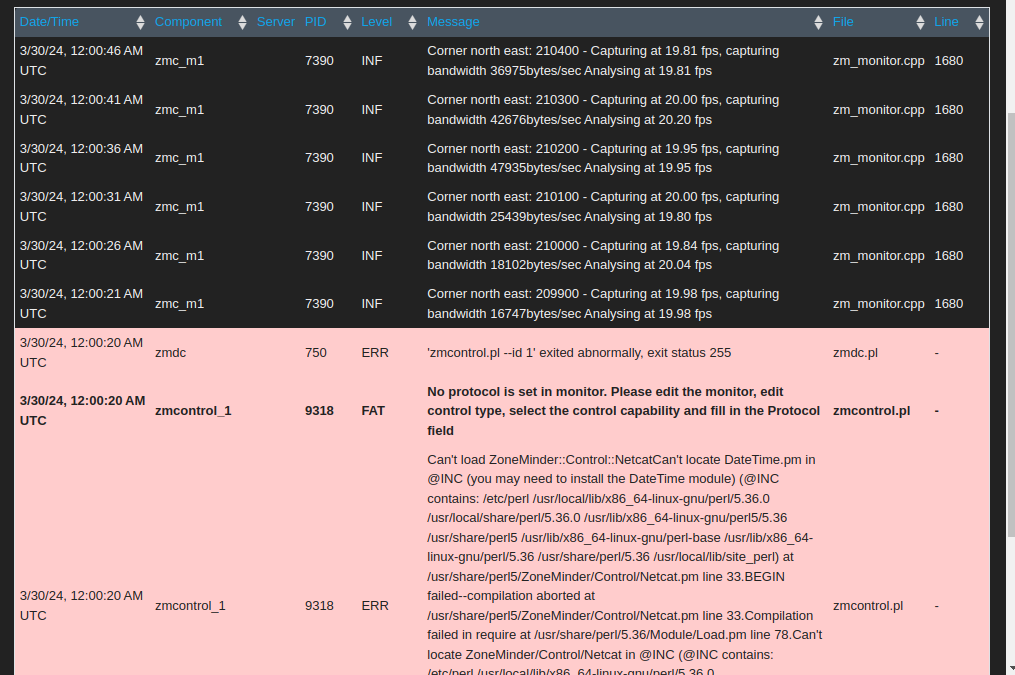Screen dimensions: 1015x675
Task: Click the Component column sort arrows
Action: click(242, 23)
